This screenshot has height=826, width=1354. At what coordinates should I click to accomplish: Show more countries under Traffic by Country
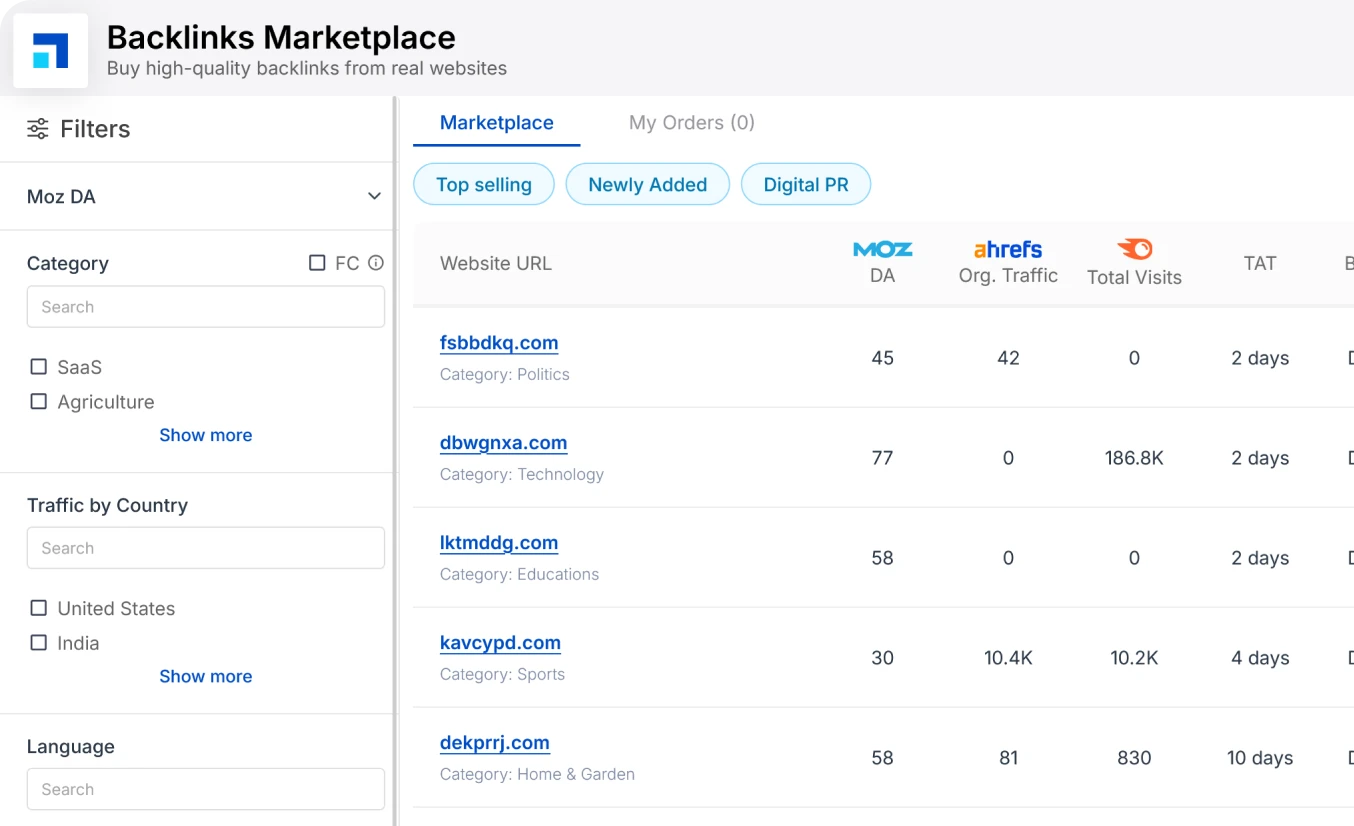click(x=205, y=676)
